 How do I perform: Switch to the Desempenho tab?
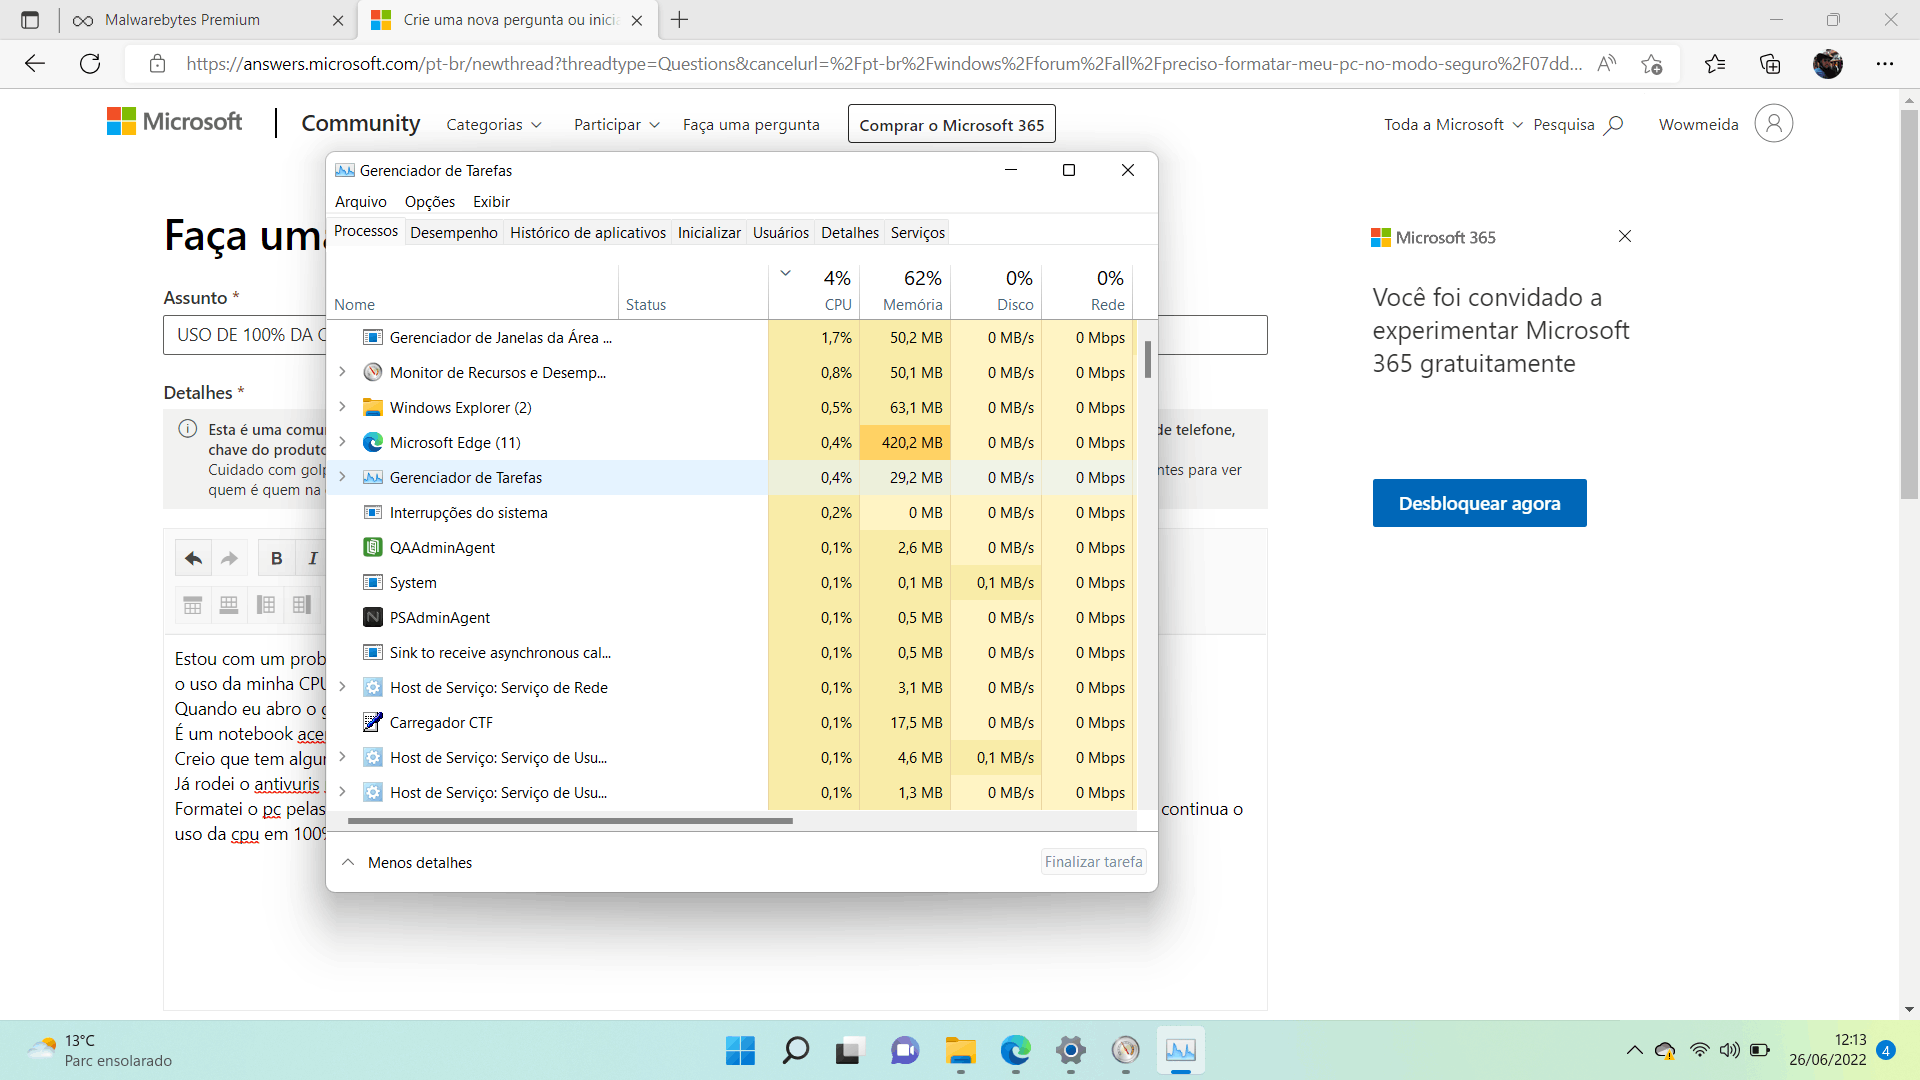click(453, 232)
